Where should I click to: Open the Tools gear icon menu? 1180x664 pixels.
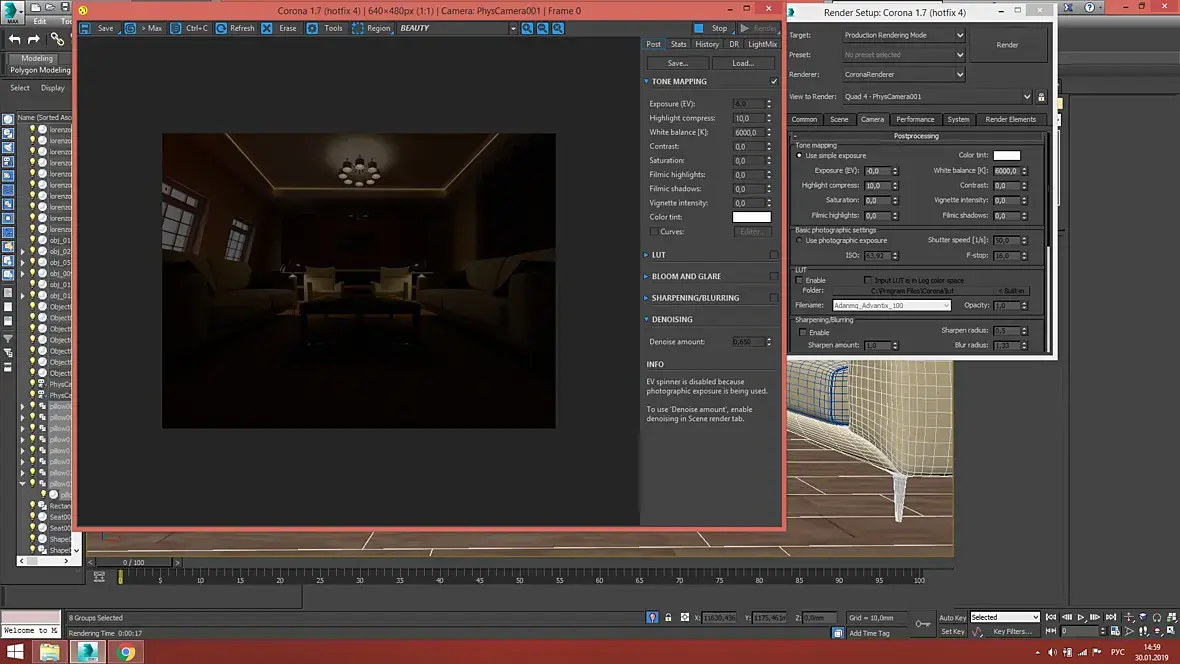tap(312, 28)
